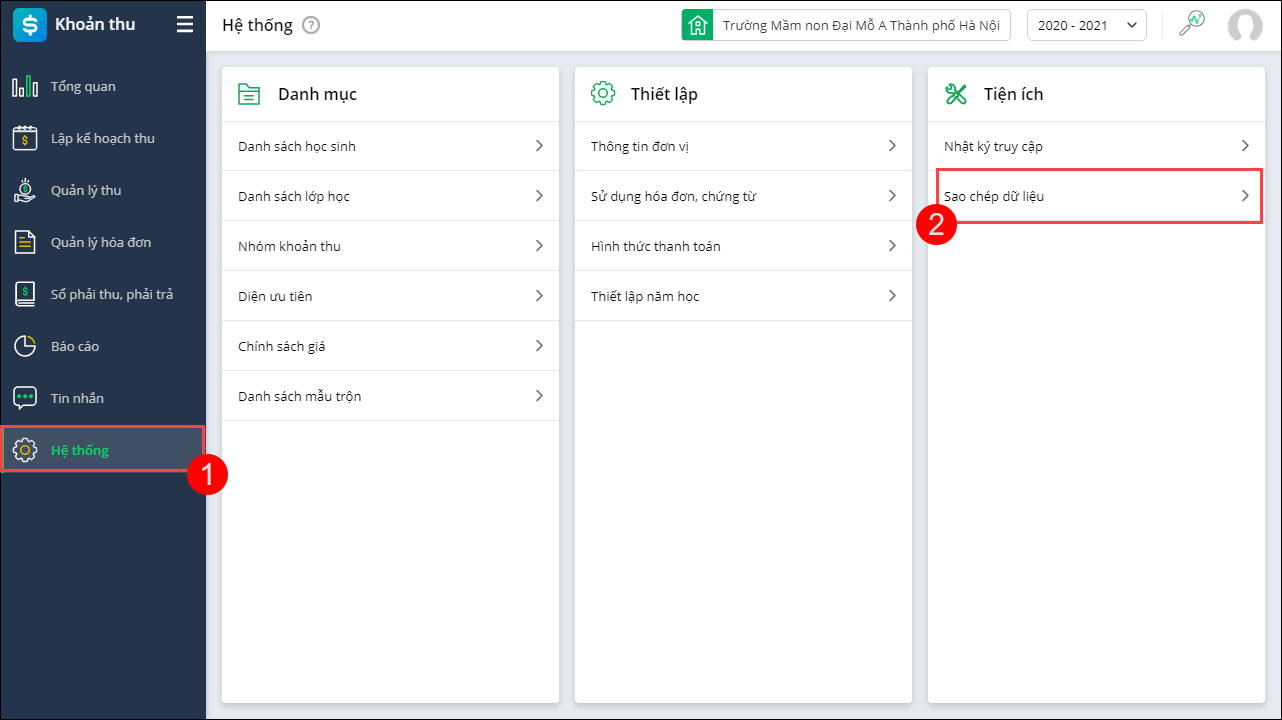Expand the Thông tin đơn vị chevron
Viewport: 1282px width, 720px height.
[x=892, y=146]
